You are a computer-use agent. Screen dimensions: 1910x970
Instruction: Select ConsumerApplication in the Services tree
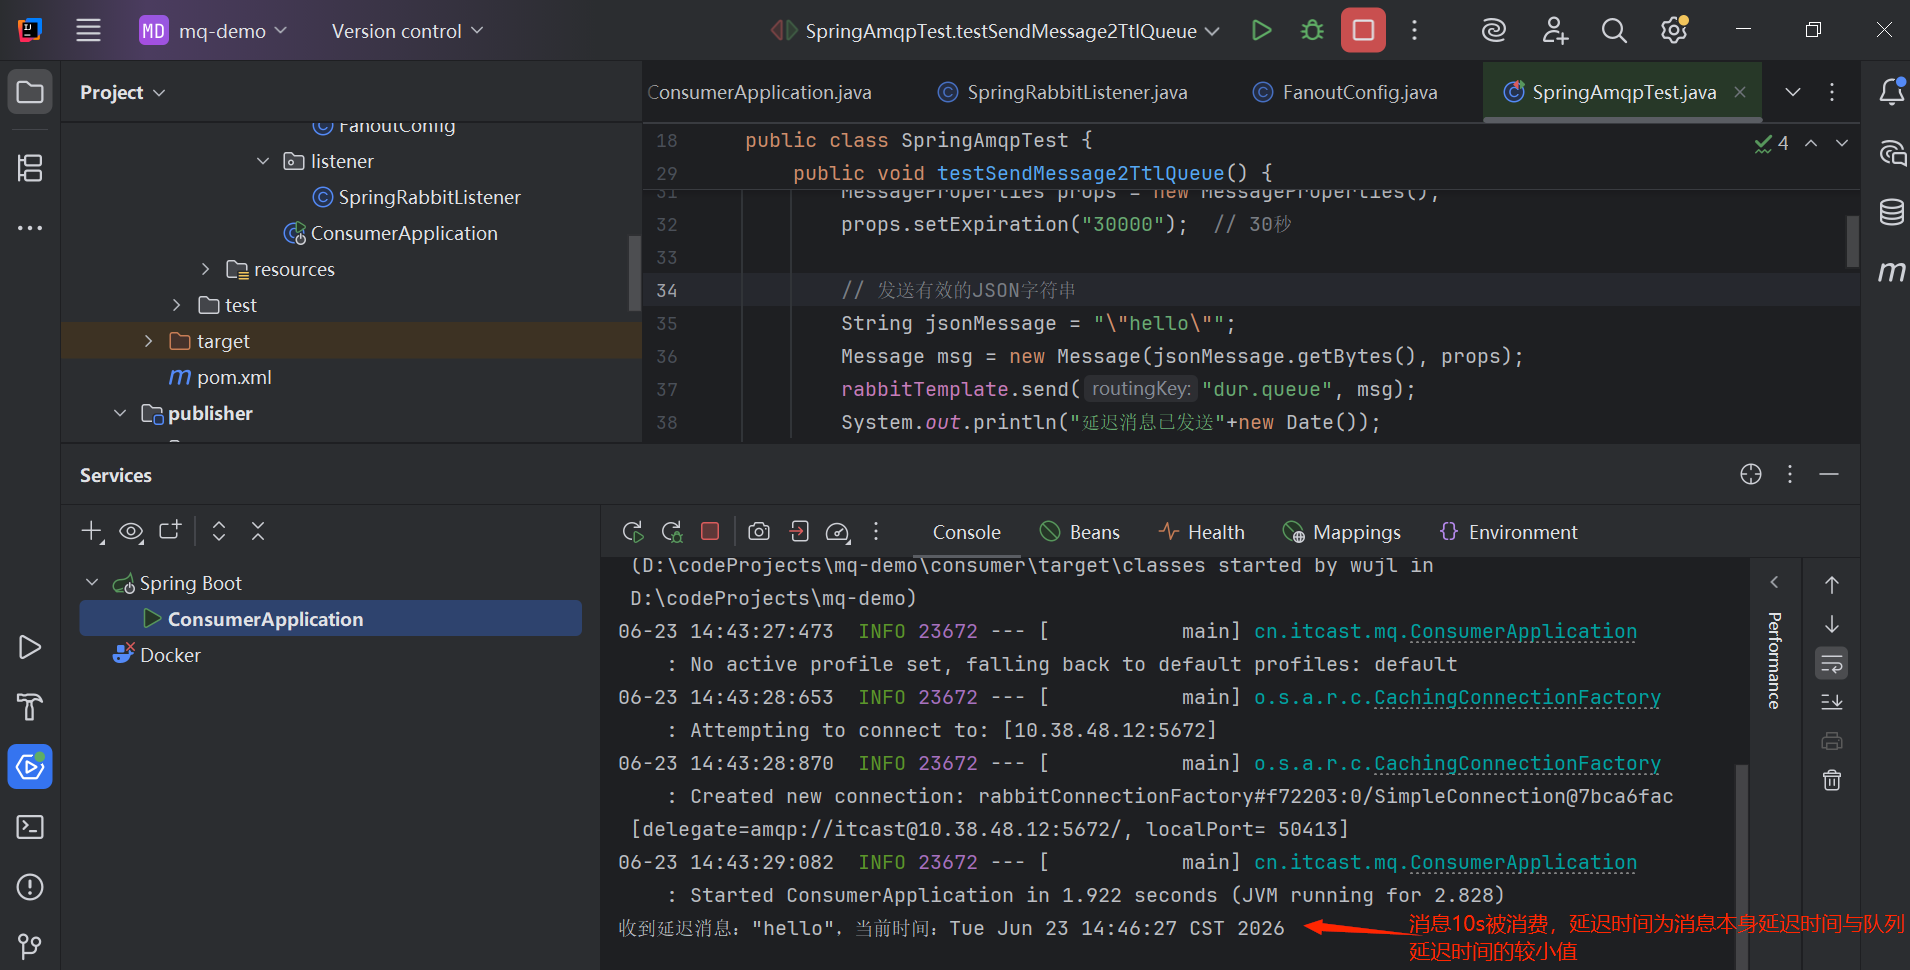[330, 619]
